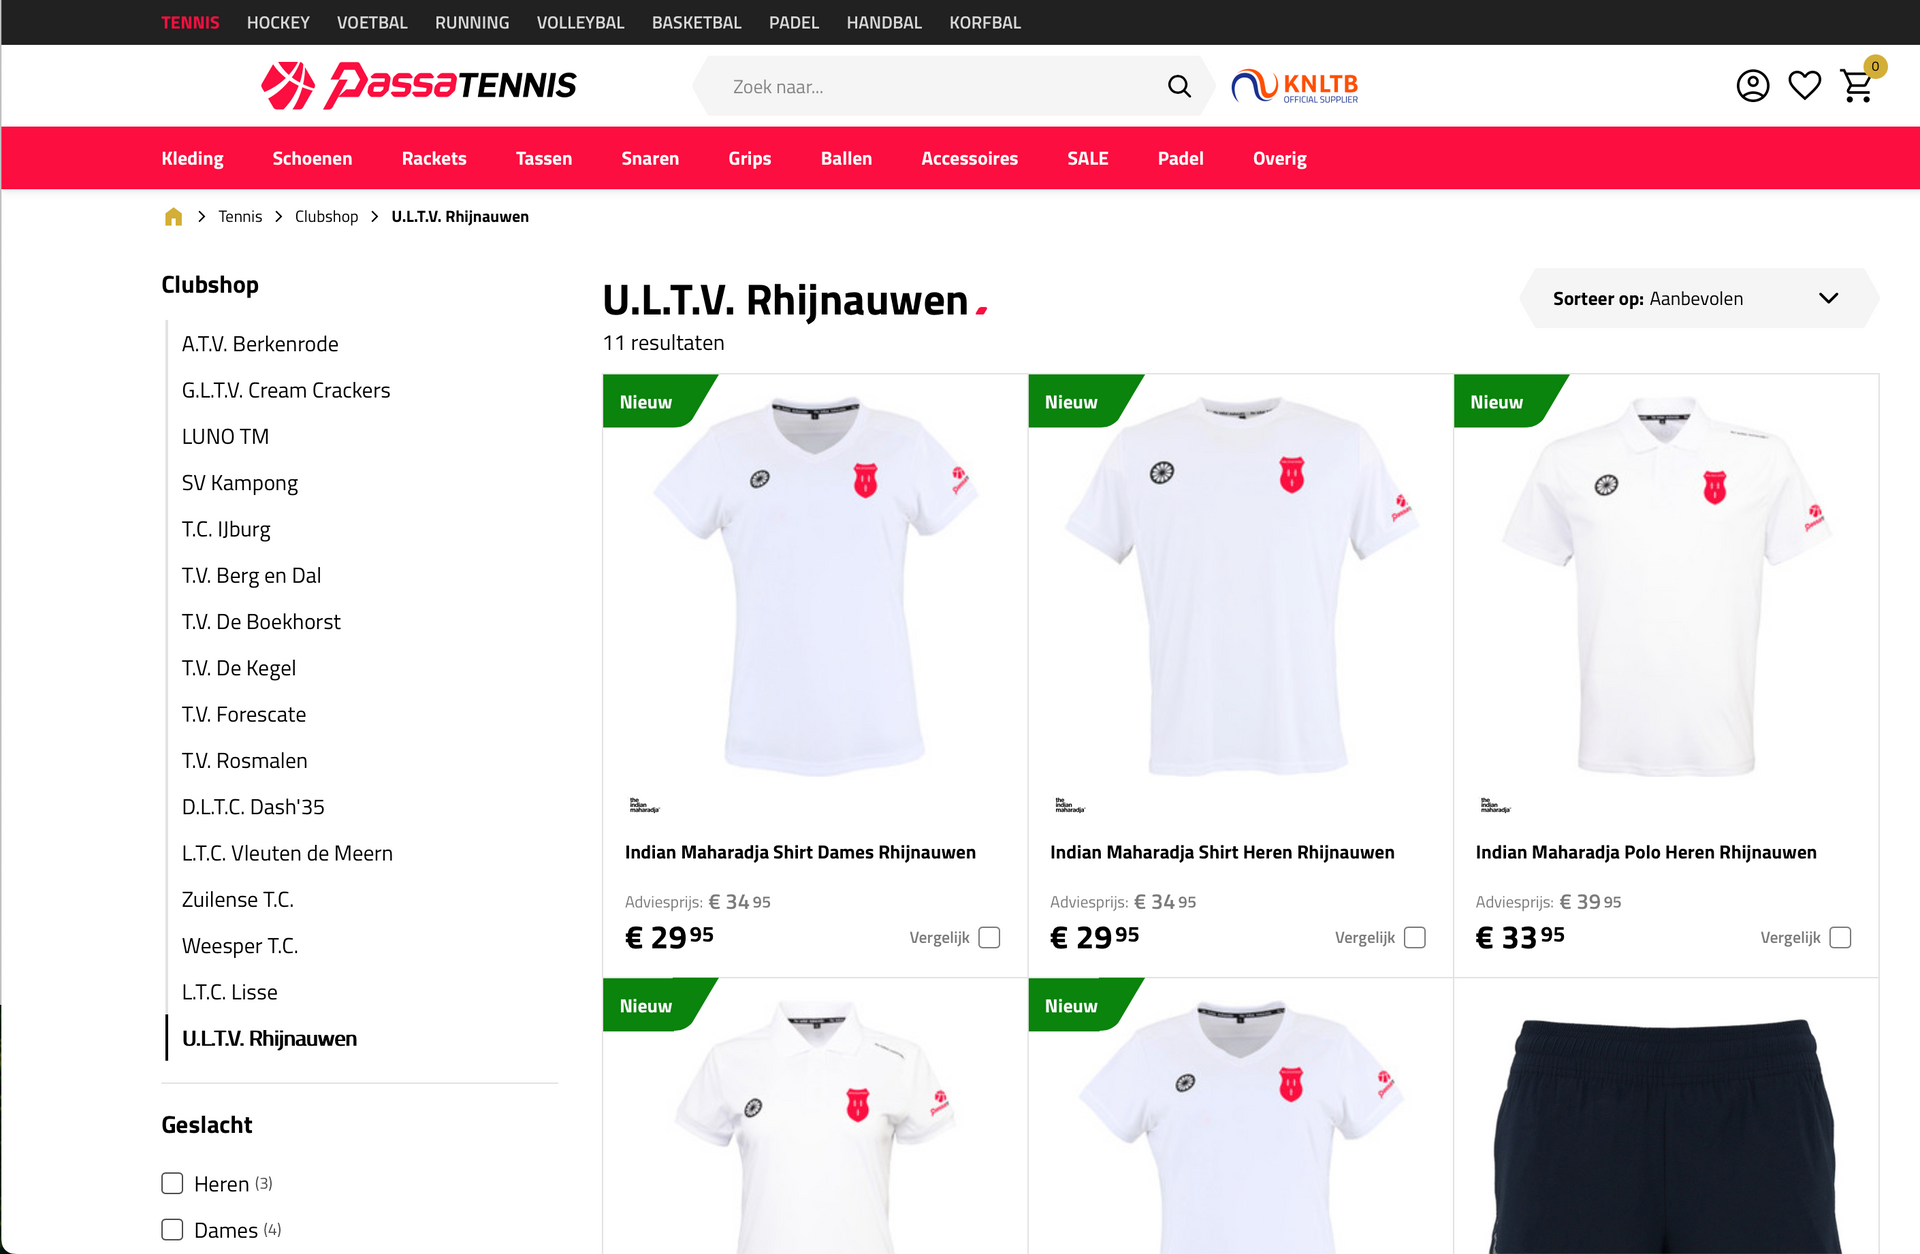Image resolution: width=1920 pixels, height=1254 pixels.
Task: Open the Accessoires menu
Action: (x=969, y=159)
